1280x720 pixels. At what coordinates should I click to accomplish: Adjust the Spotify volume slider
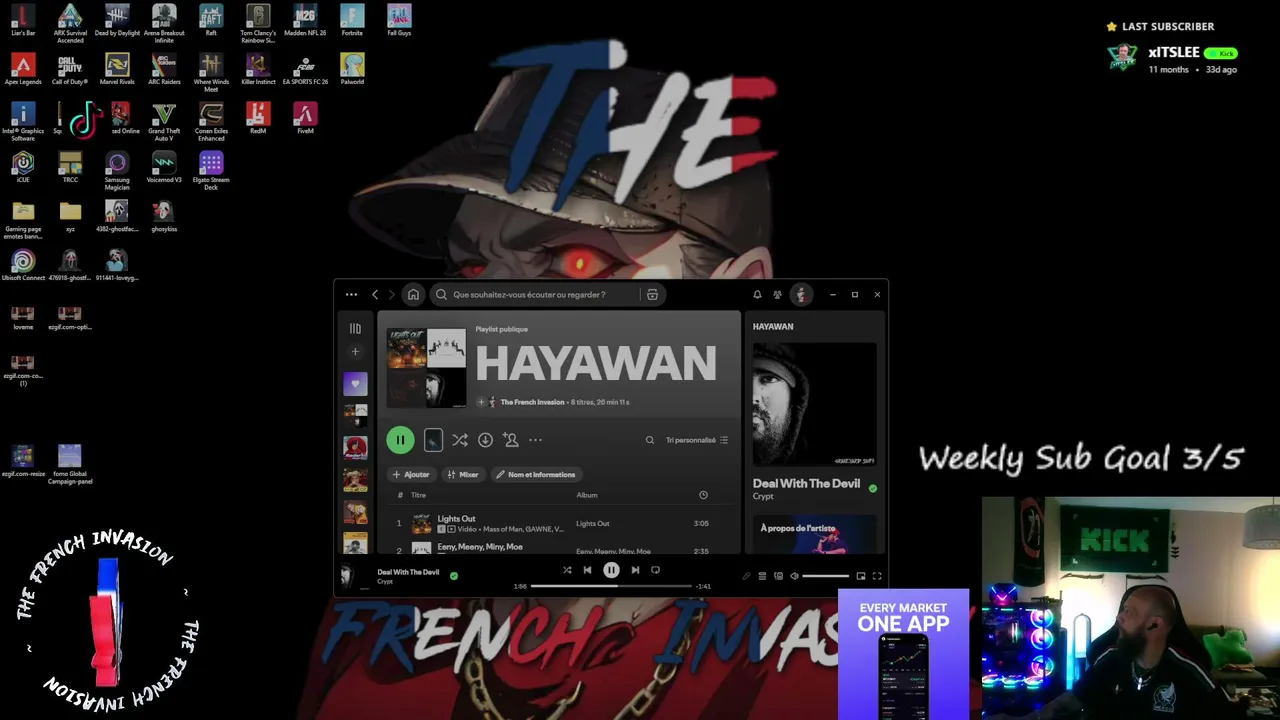pyautogui.click(x=826, y=576)
